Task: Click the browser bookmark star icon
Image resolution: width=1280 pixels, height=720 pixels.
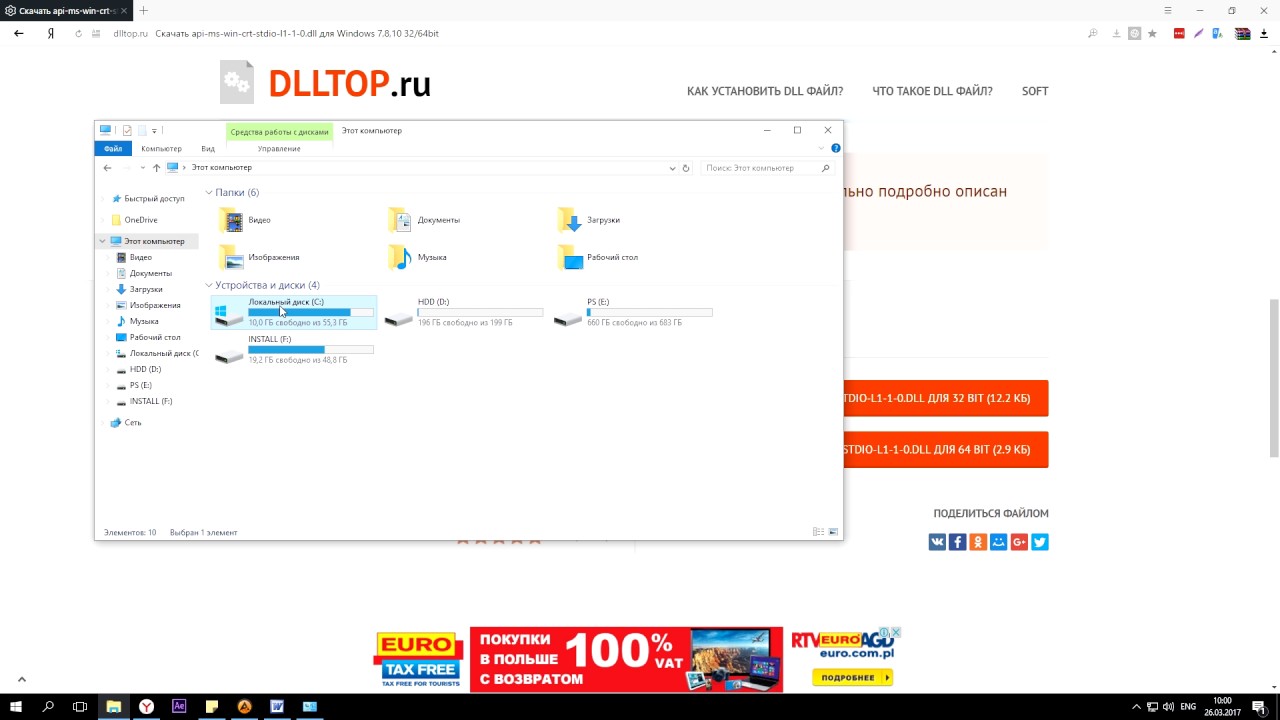Action: (1152, 33)
